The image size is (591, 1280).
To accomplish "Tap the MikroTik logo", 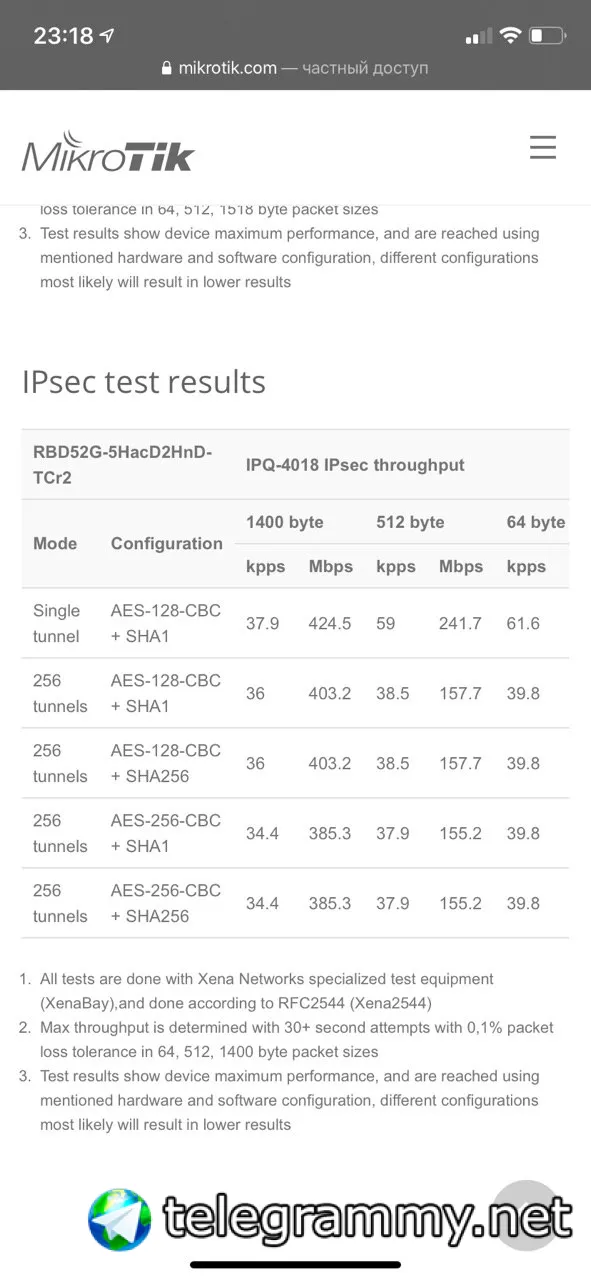I will tap(108, 151).
